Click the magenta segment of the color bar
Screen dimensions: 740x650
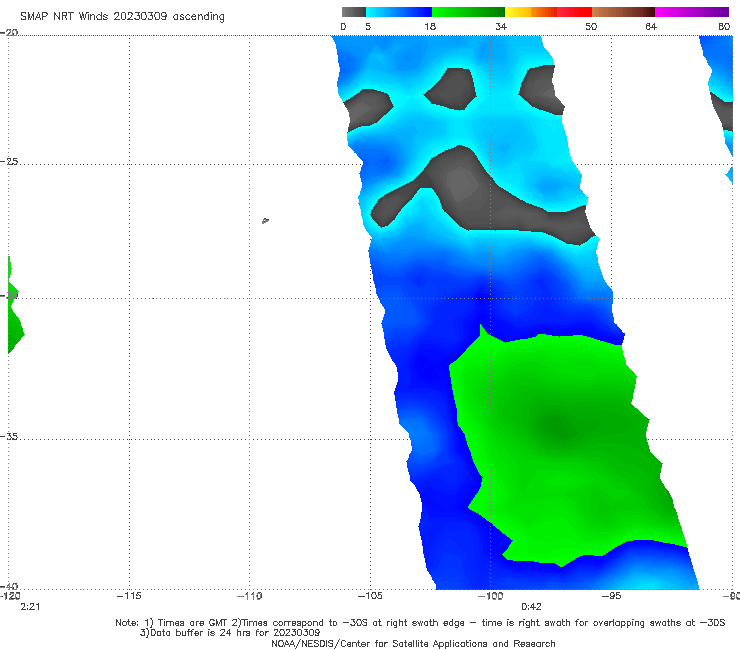pos(692,12)
